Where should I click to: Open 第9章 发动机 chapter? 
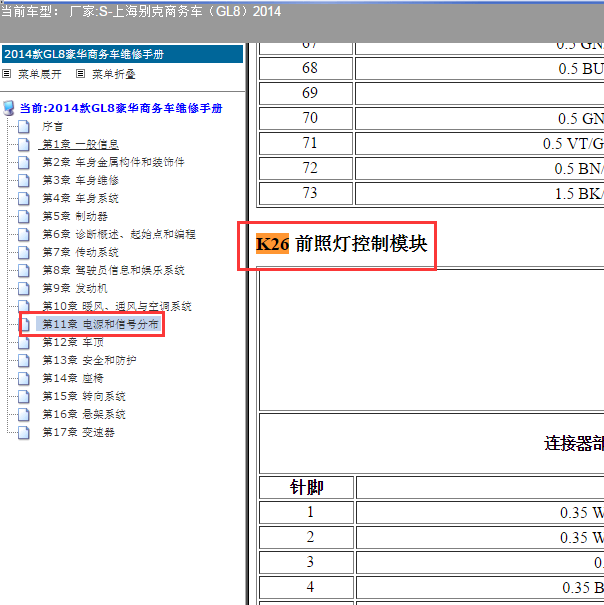point(75,288)
